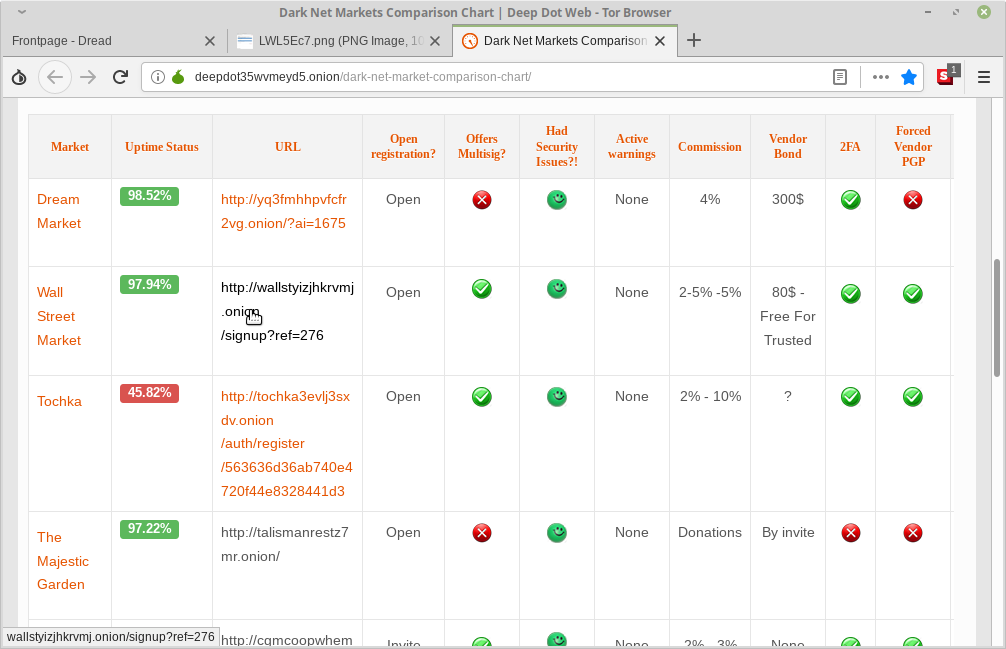Screen dimensions: 1006x649
Task: Follow the yq3fmhhpvfcfr2vg.onion URL link
Action: click(284, 211)
